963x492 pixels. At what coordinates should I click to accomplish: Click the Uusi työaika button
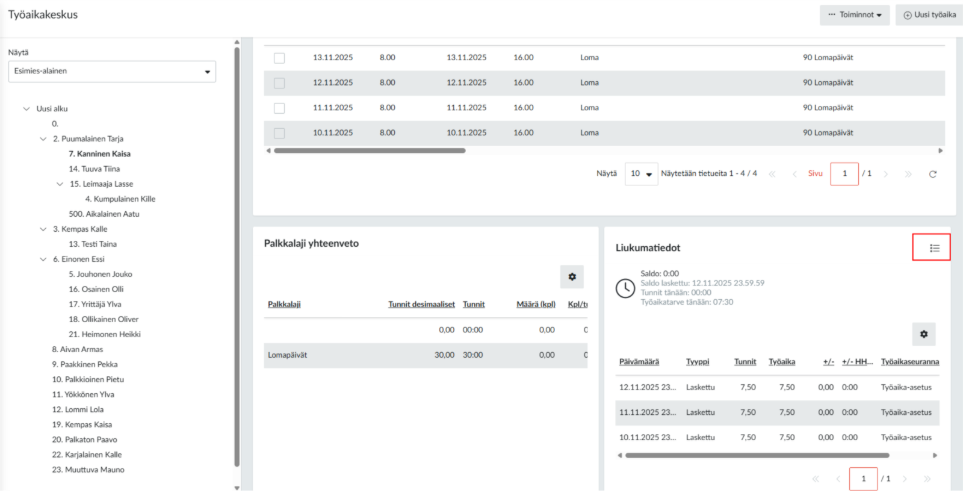(x=925, y=15)
